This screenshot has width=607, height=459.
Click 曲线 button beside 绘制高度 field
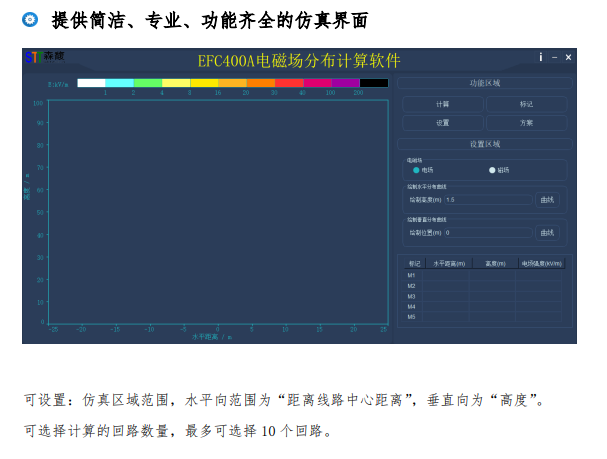tap(547, 200)
